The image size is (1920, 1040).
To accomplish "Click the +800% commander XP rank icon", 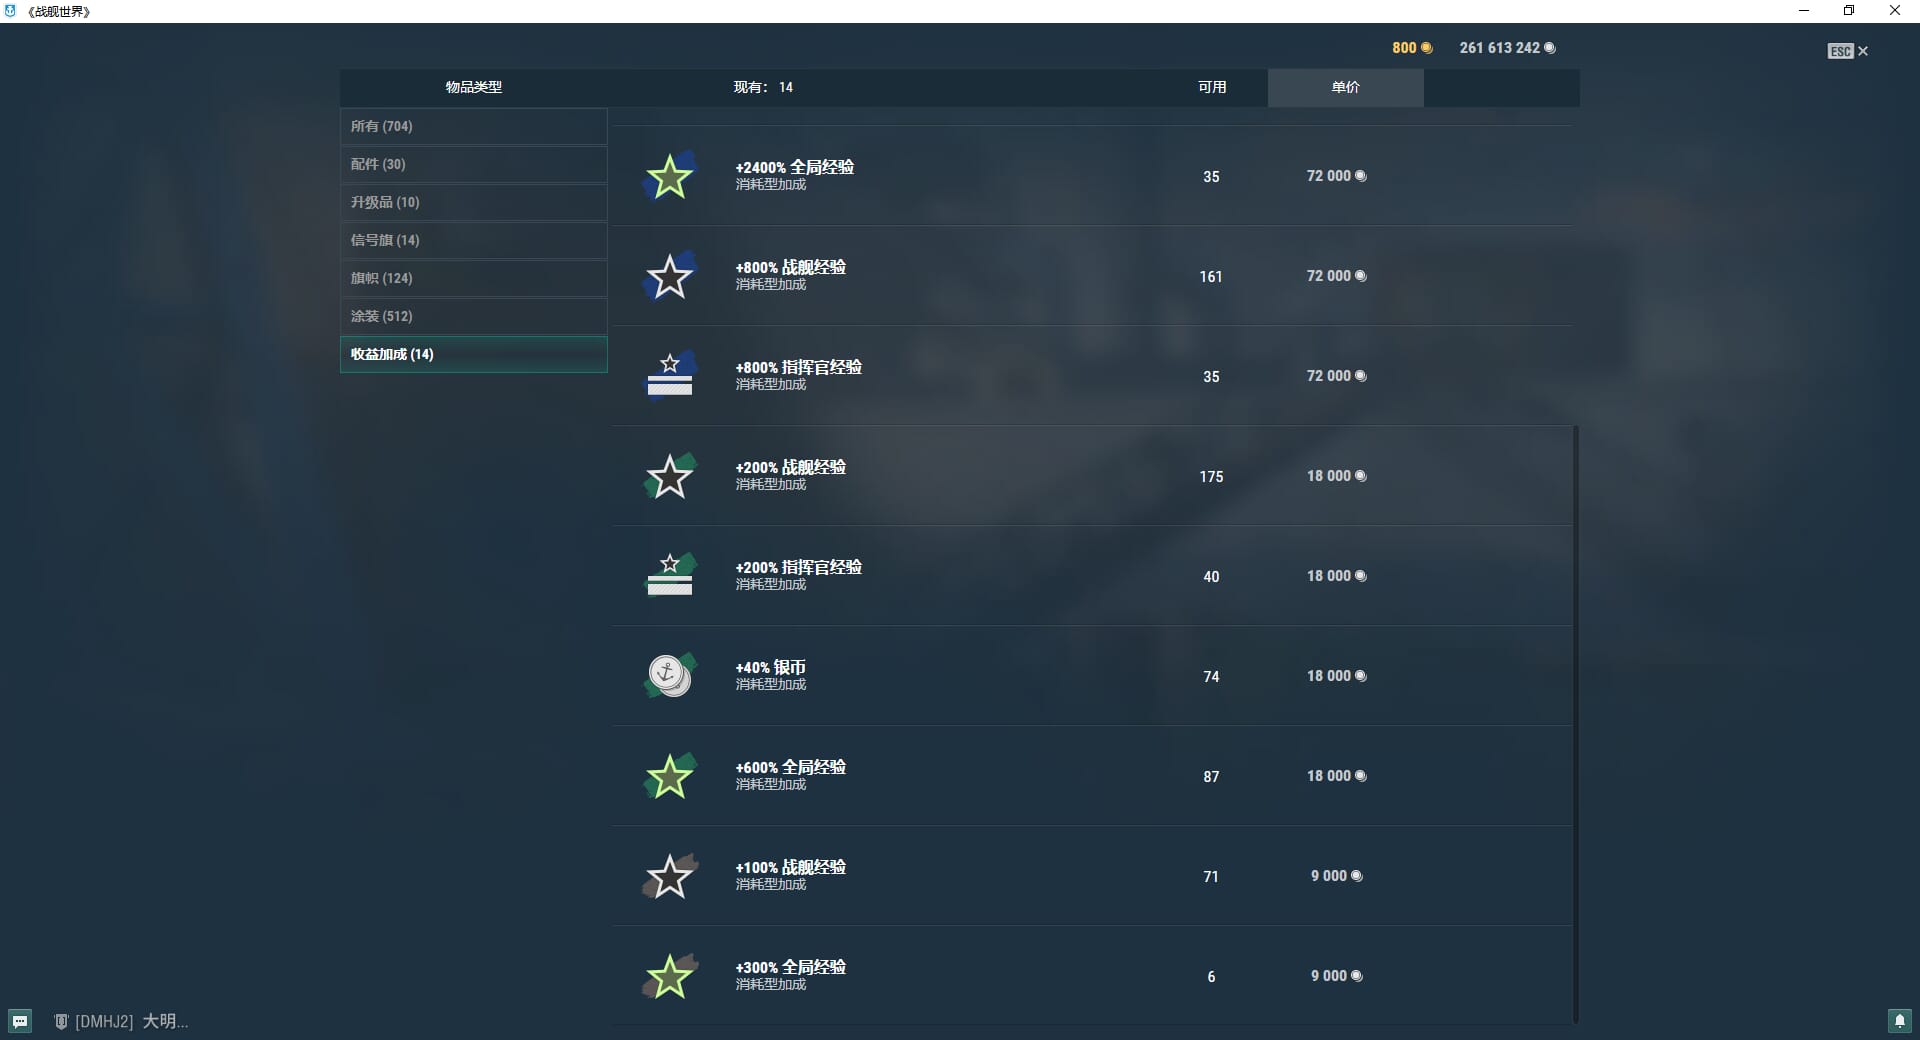I will pyautogui.click(x=669, y=375).
